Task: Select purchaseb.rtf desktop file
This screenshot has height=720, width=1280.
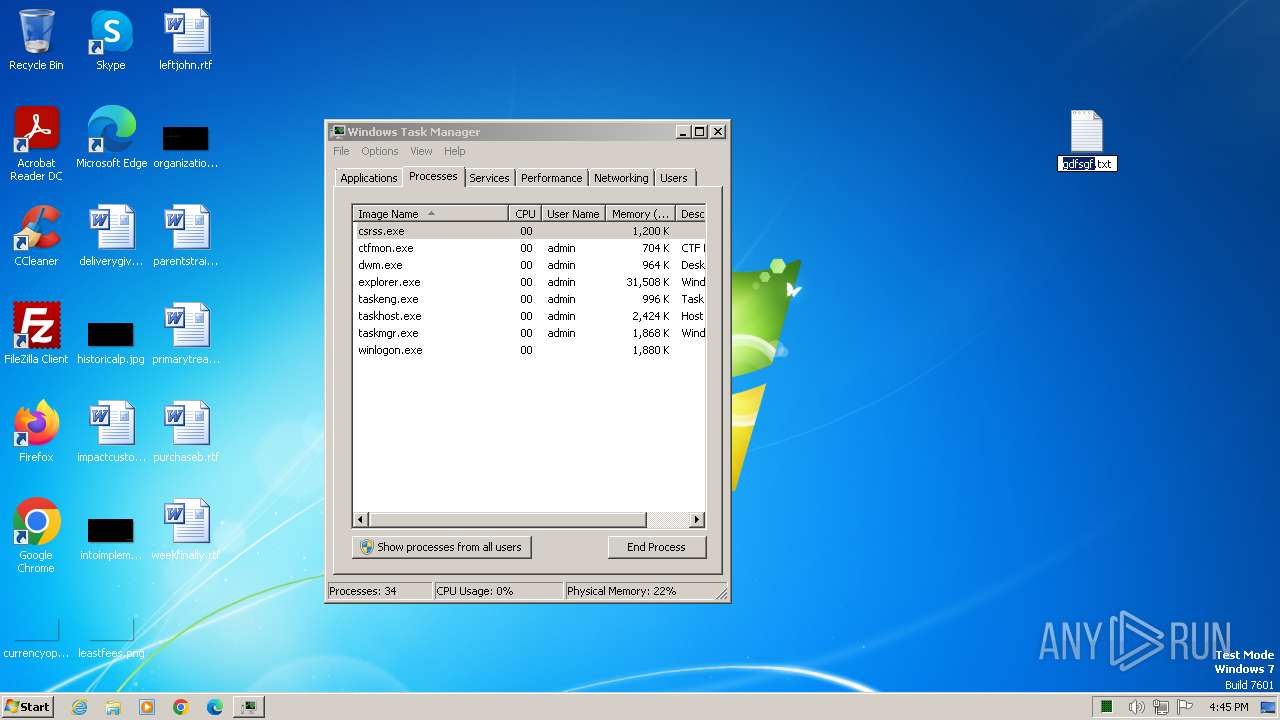Action: (186, 432)
